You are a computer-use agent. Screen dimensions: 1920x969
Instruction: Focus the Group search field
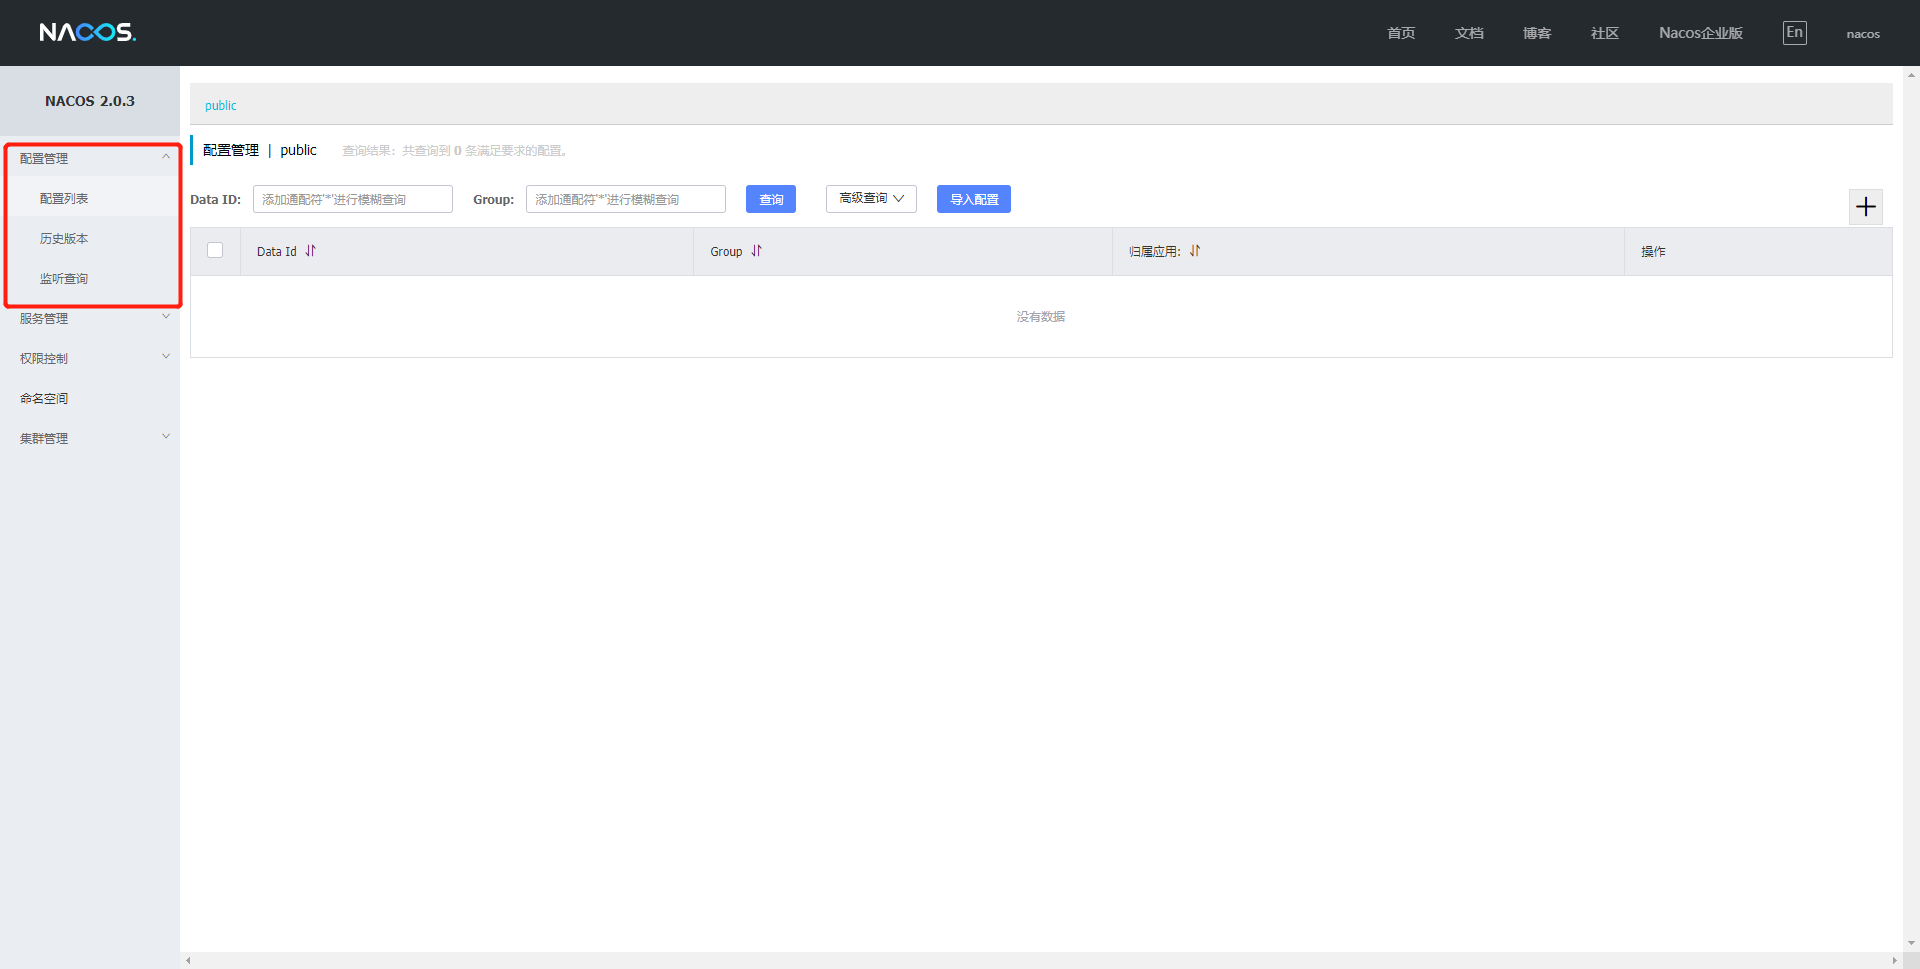pyautogui.click(x=626, y=199)
